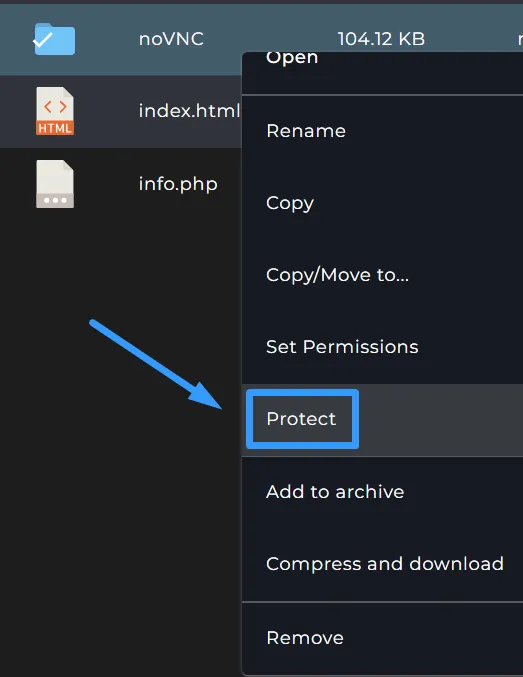
Task: Choose Compress and download
Action: pyautogui.click(x=382, y=564)
